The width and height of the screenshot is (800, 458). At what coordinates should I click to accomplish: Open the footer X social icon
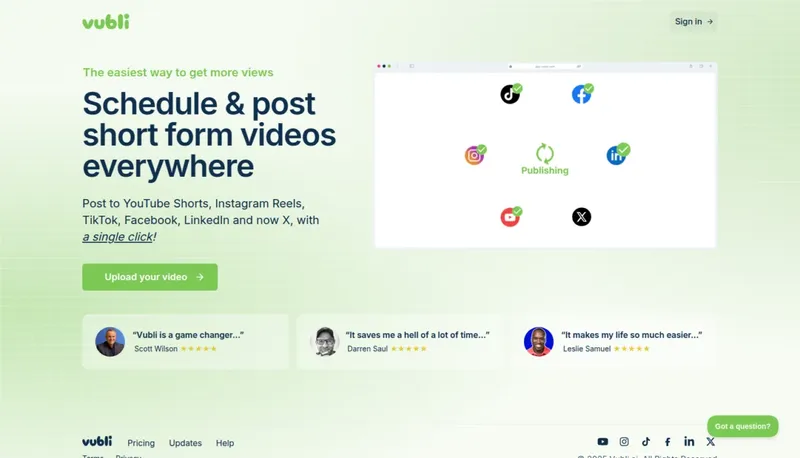coord(711,442)
